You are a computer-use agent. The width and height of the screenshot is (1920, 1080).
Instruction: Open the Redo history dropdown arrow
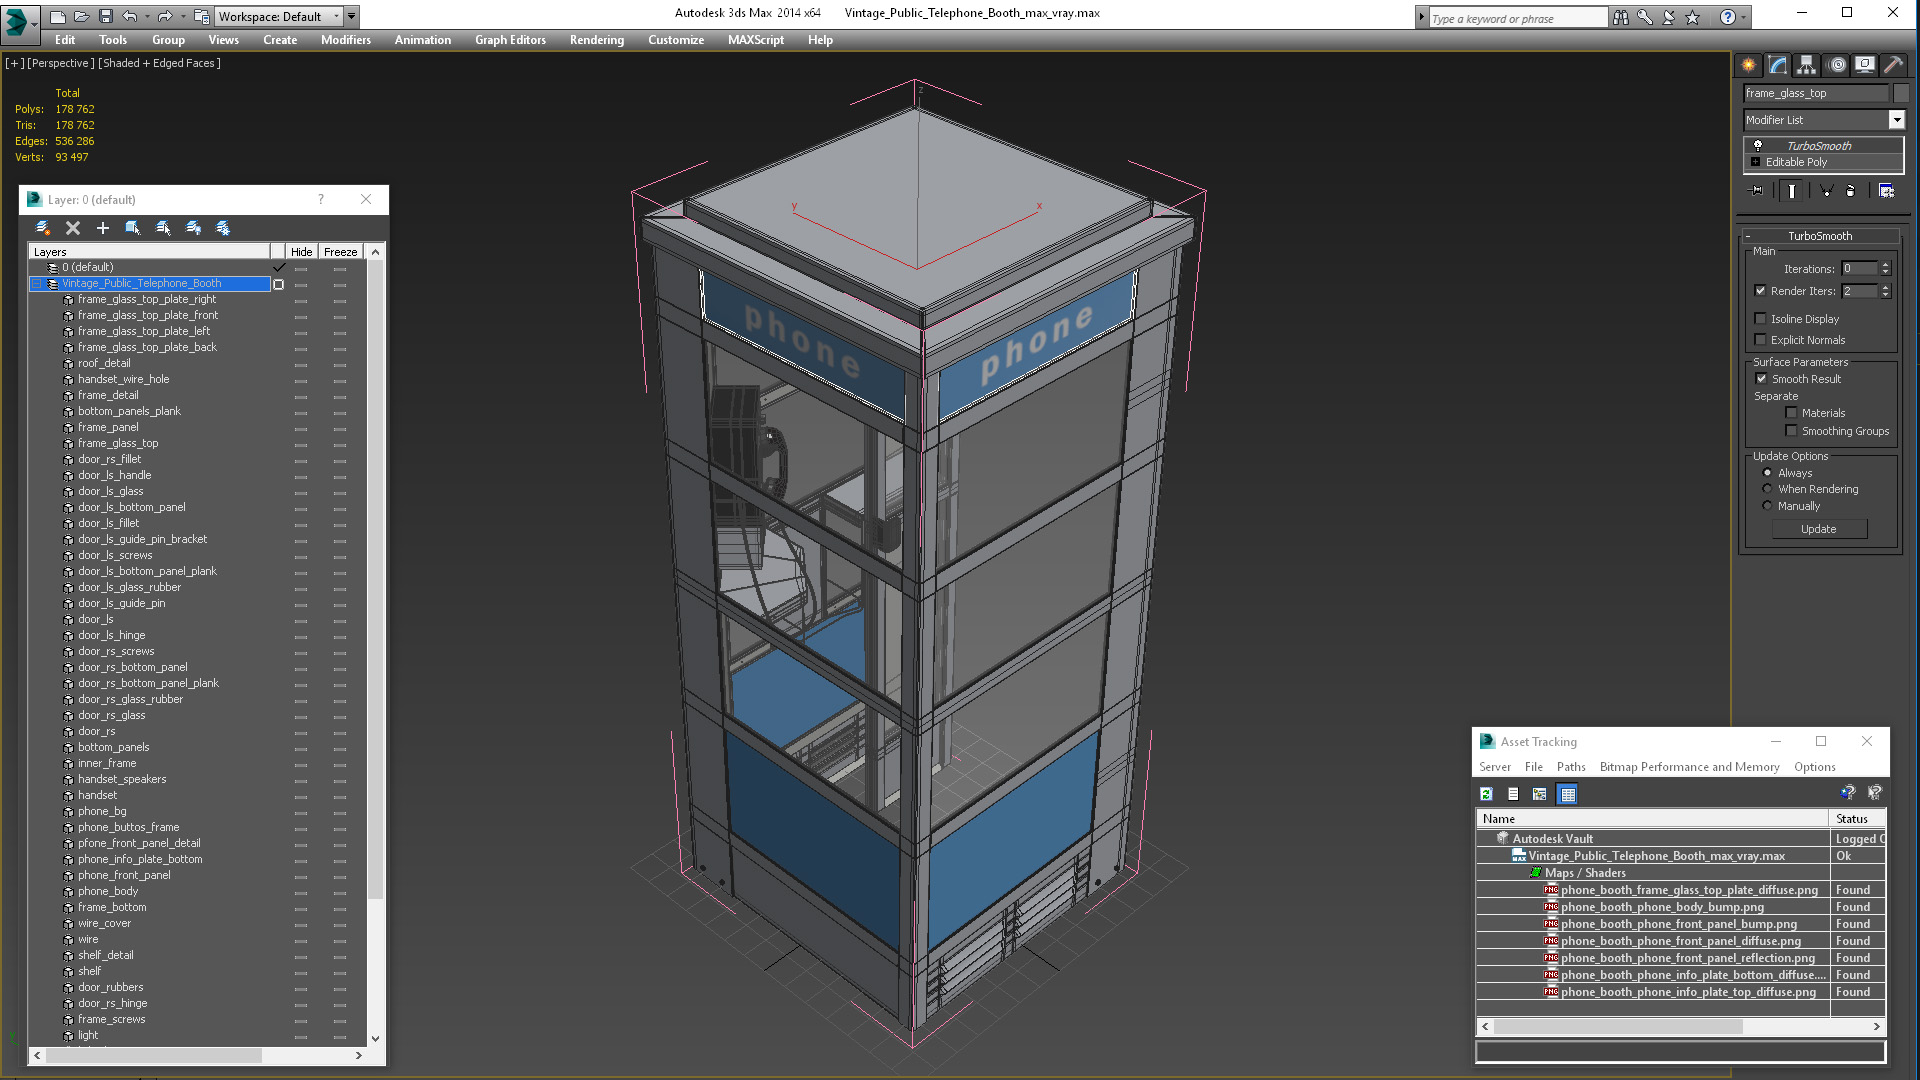pyautogui.click(x=182, y=16)
